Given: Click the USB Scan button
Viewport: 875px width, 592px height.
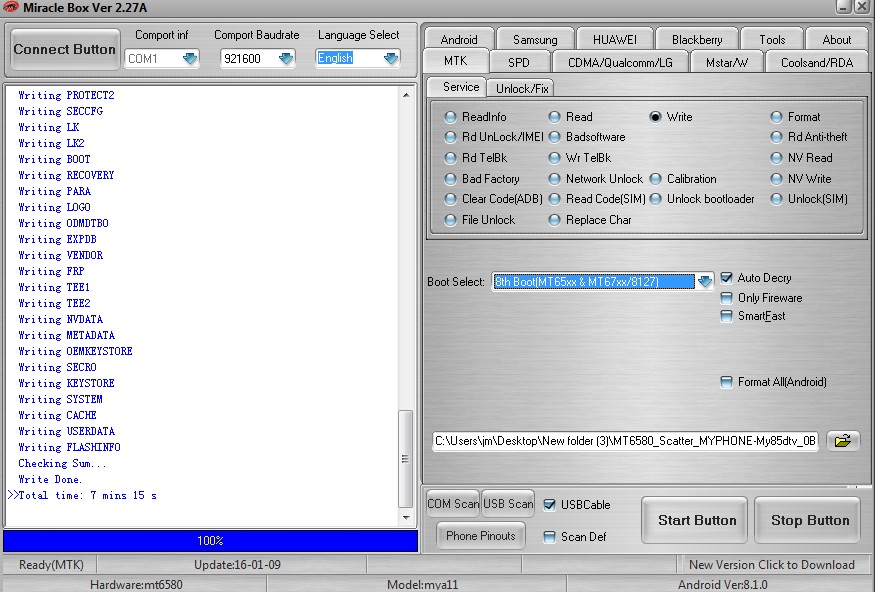Looking at the screenshot, I should (508, 504).
